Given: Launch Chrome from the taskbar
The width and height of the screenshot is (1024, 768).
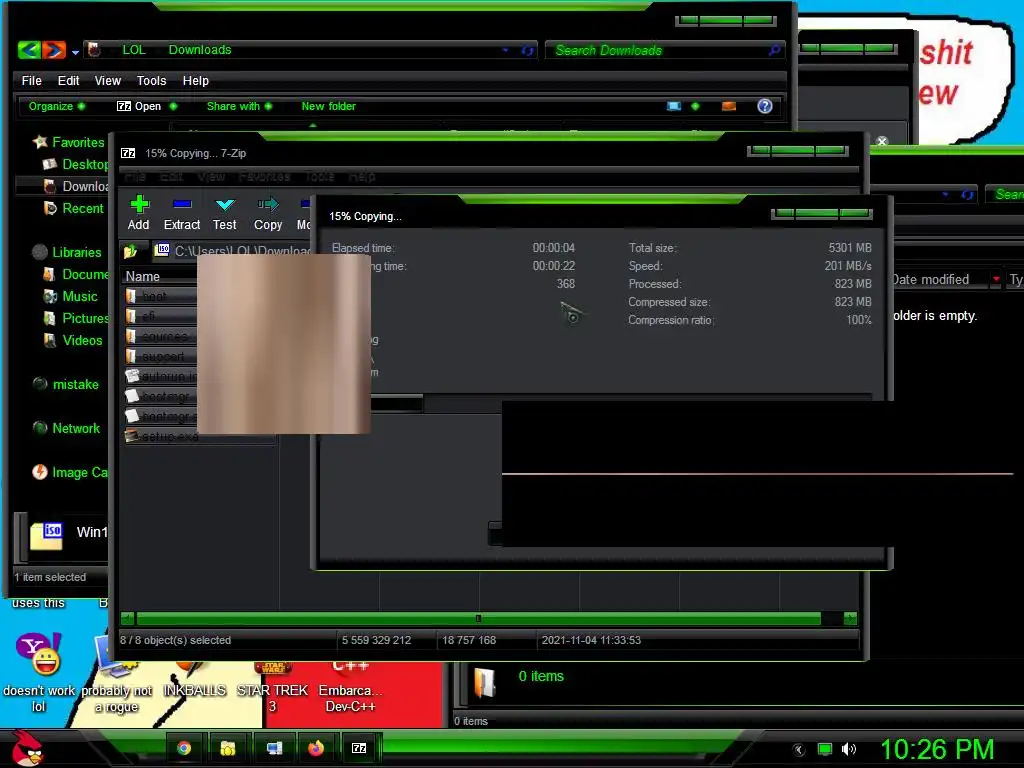Looking at the screenshot, I should [x=184, y=748].
